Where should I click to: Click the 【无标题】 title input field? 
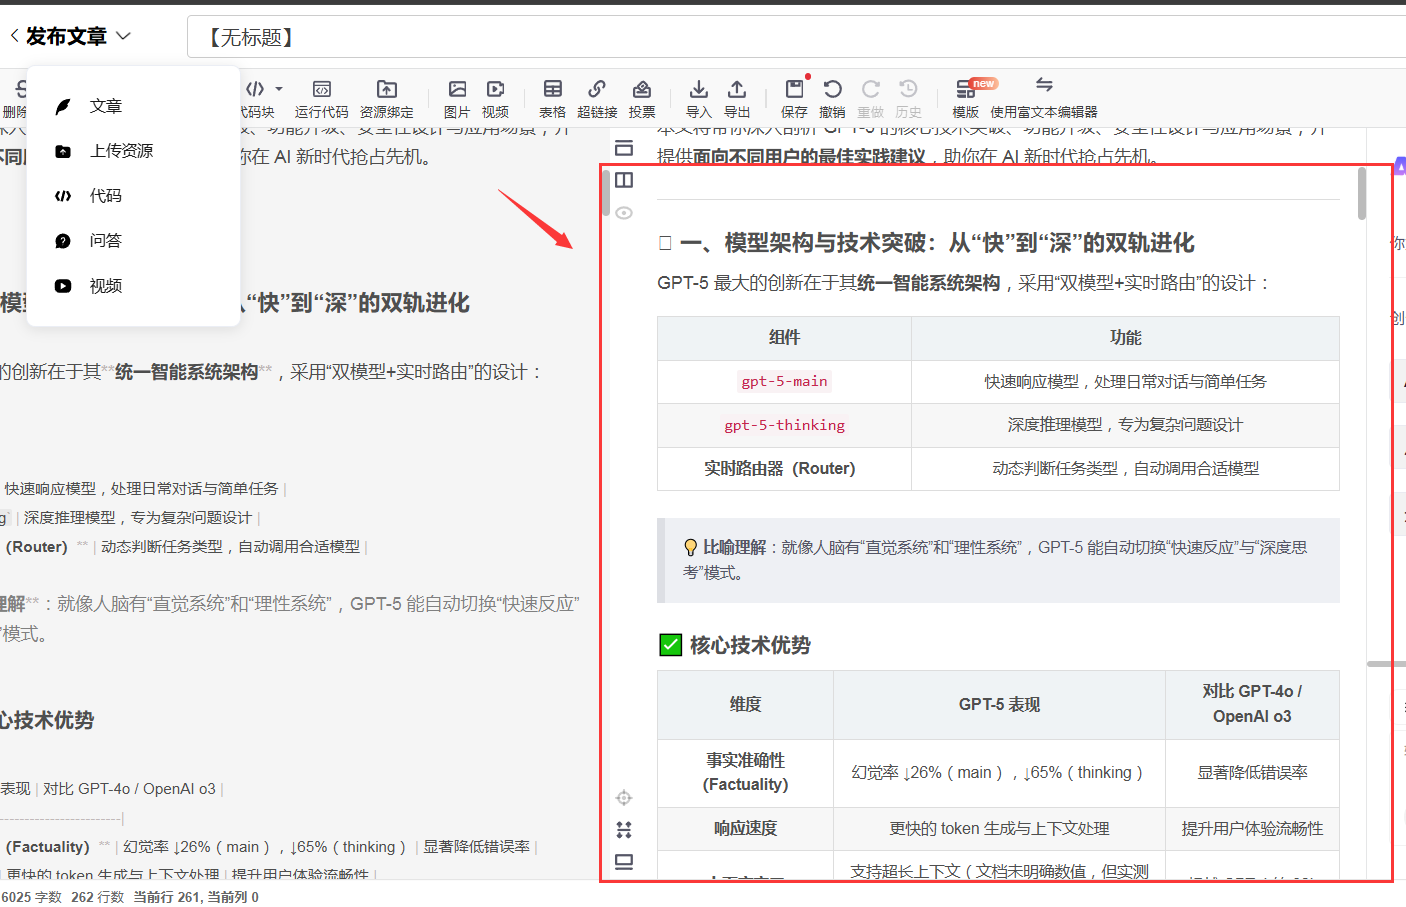(796, 37)
